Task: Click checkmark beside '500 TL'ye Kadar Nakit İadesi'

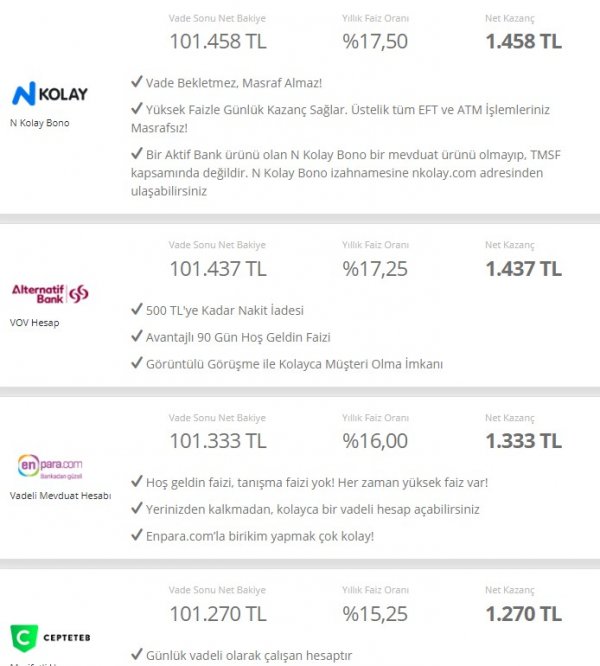Action: tap(137, 310)
